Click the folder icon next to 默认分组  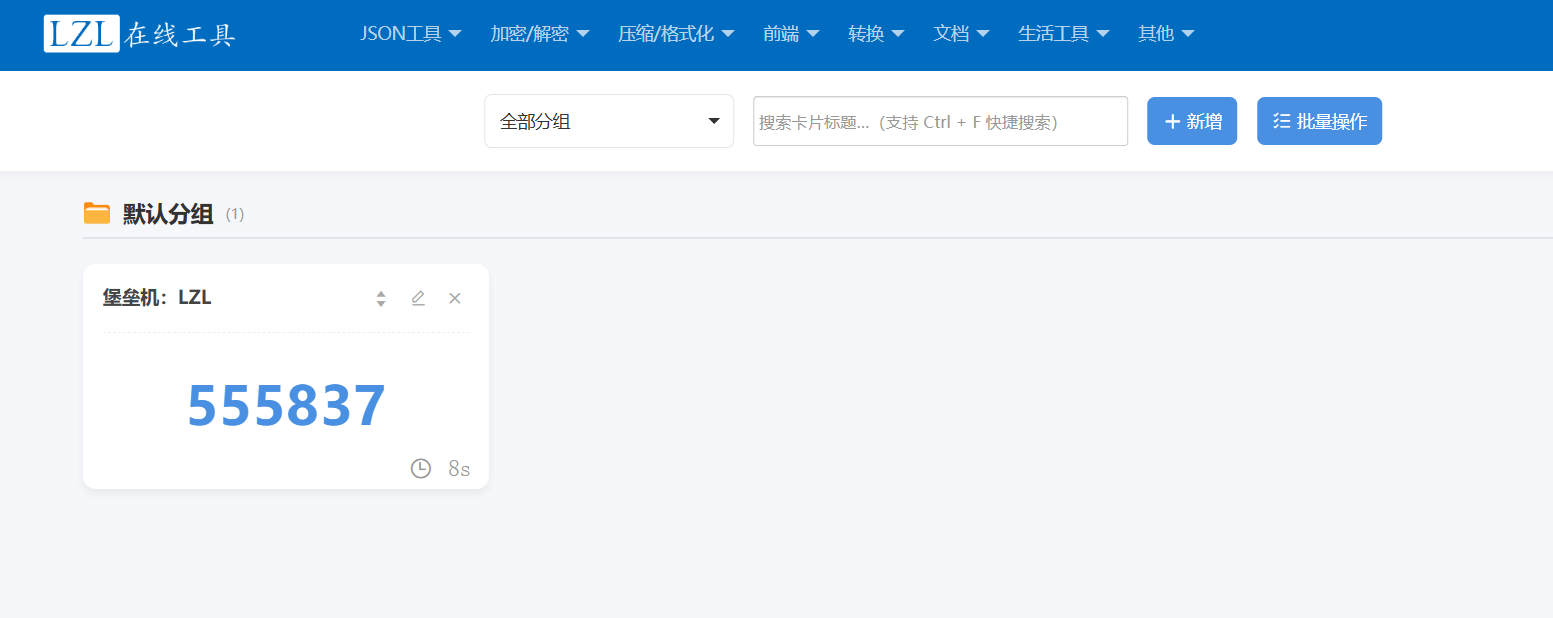pyautogui.click(x=97, y=212)
